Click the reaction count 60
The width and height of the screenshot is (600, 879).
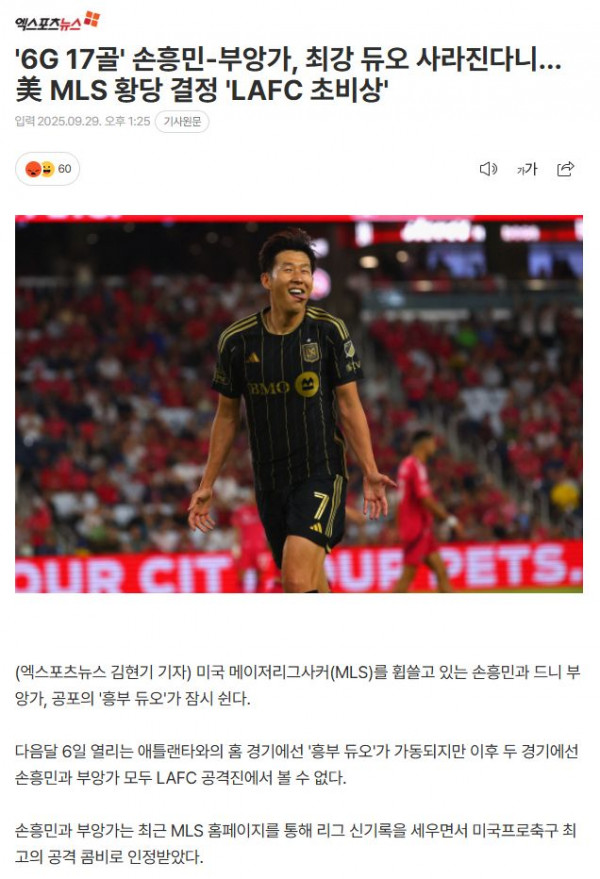click(x=64, y=169)
